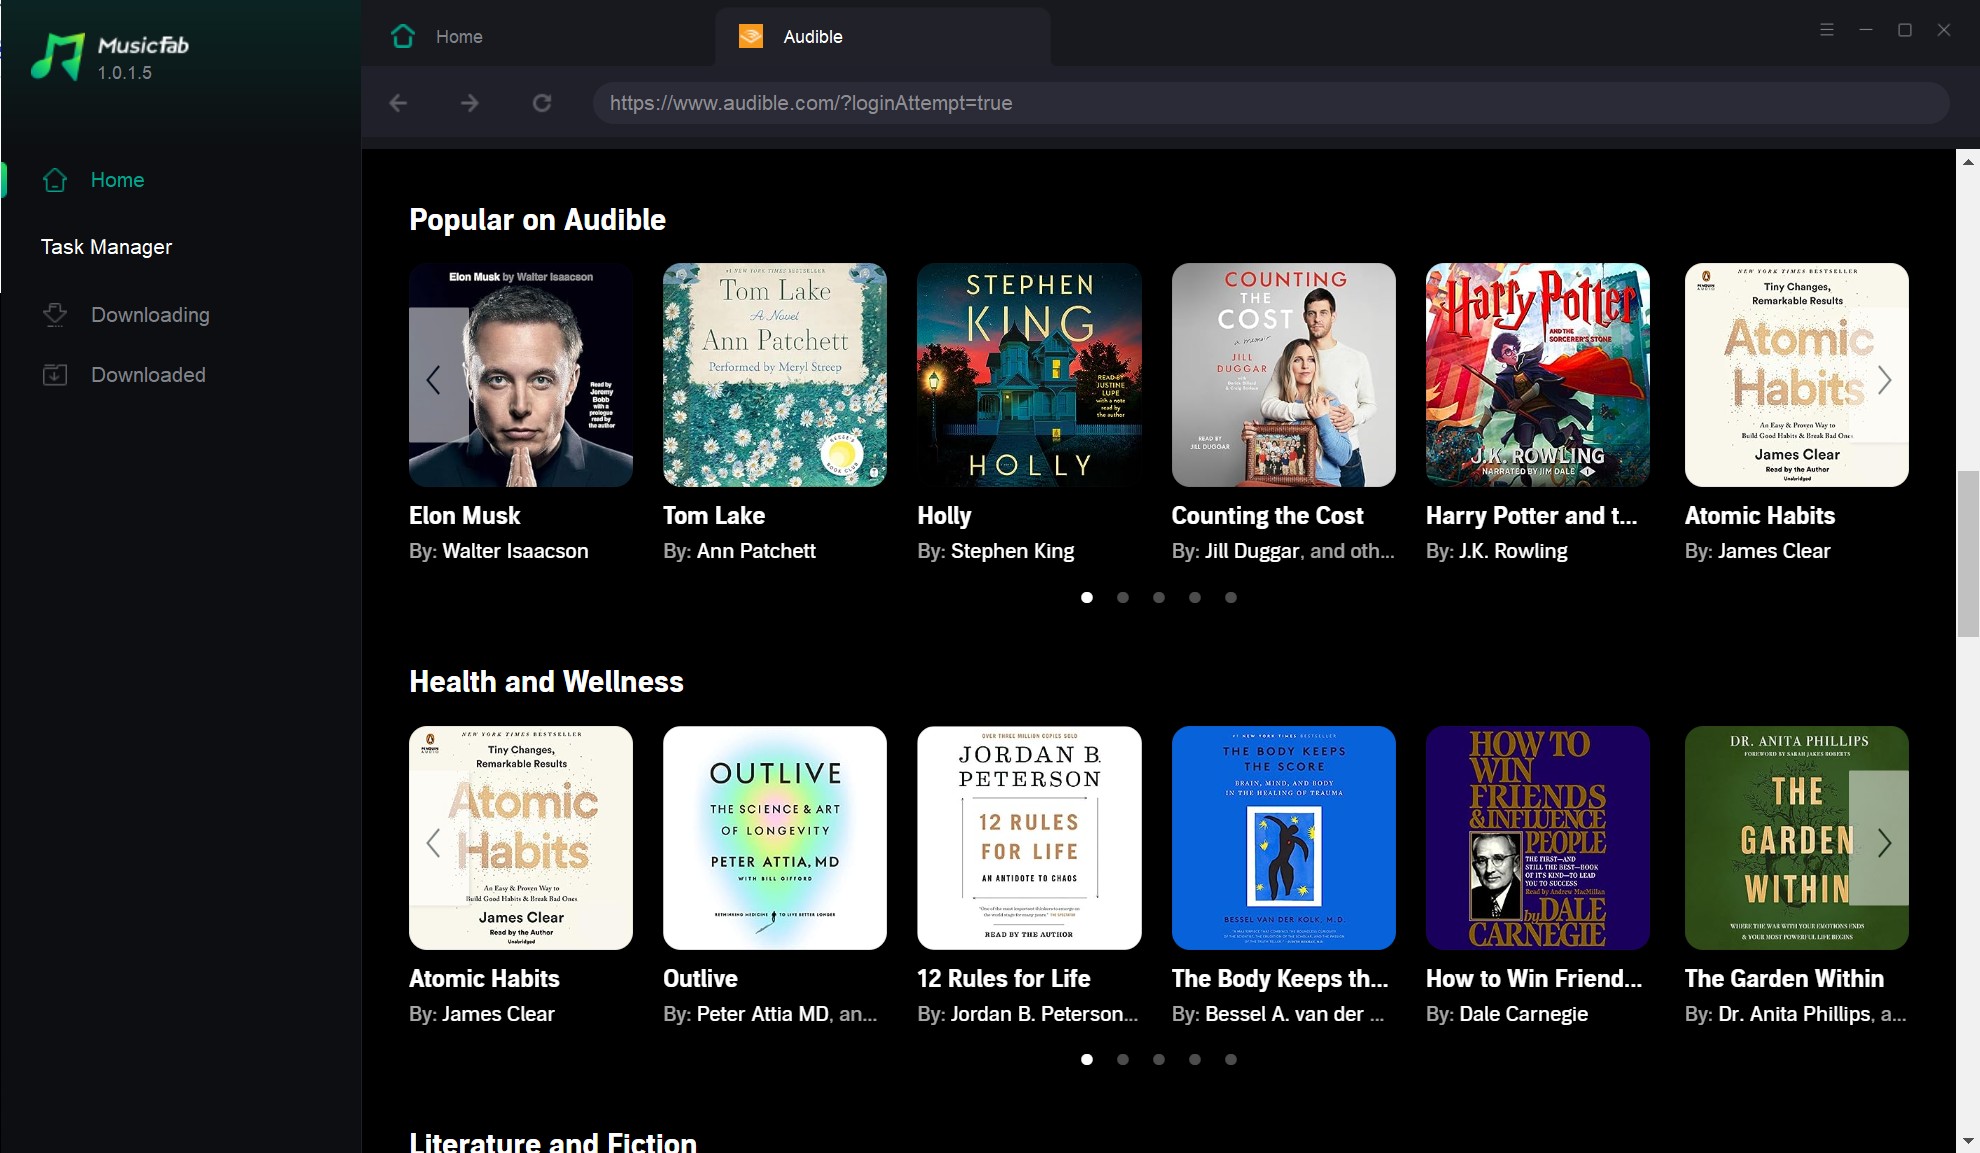Maximize the MusicFab window
The height and width of the screenshot is (1153, 1980).
click(1904, 30)
